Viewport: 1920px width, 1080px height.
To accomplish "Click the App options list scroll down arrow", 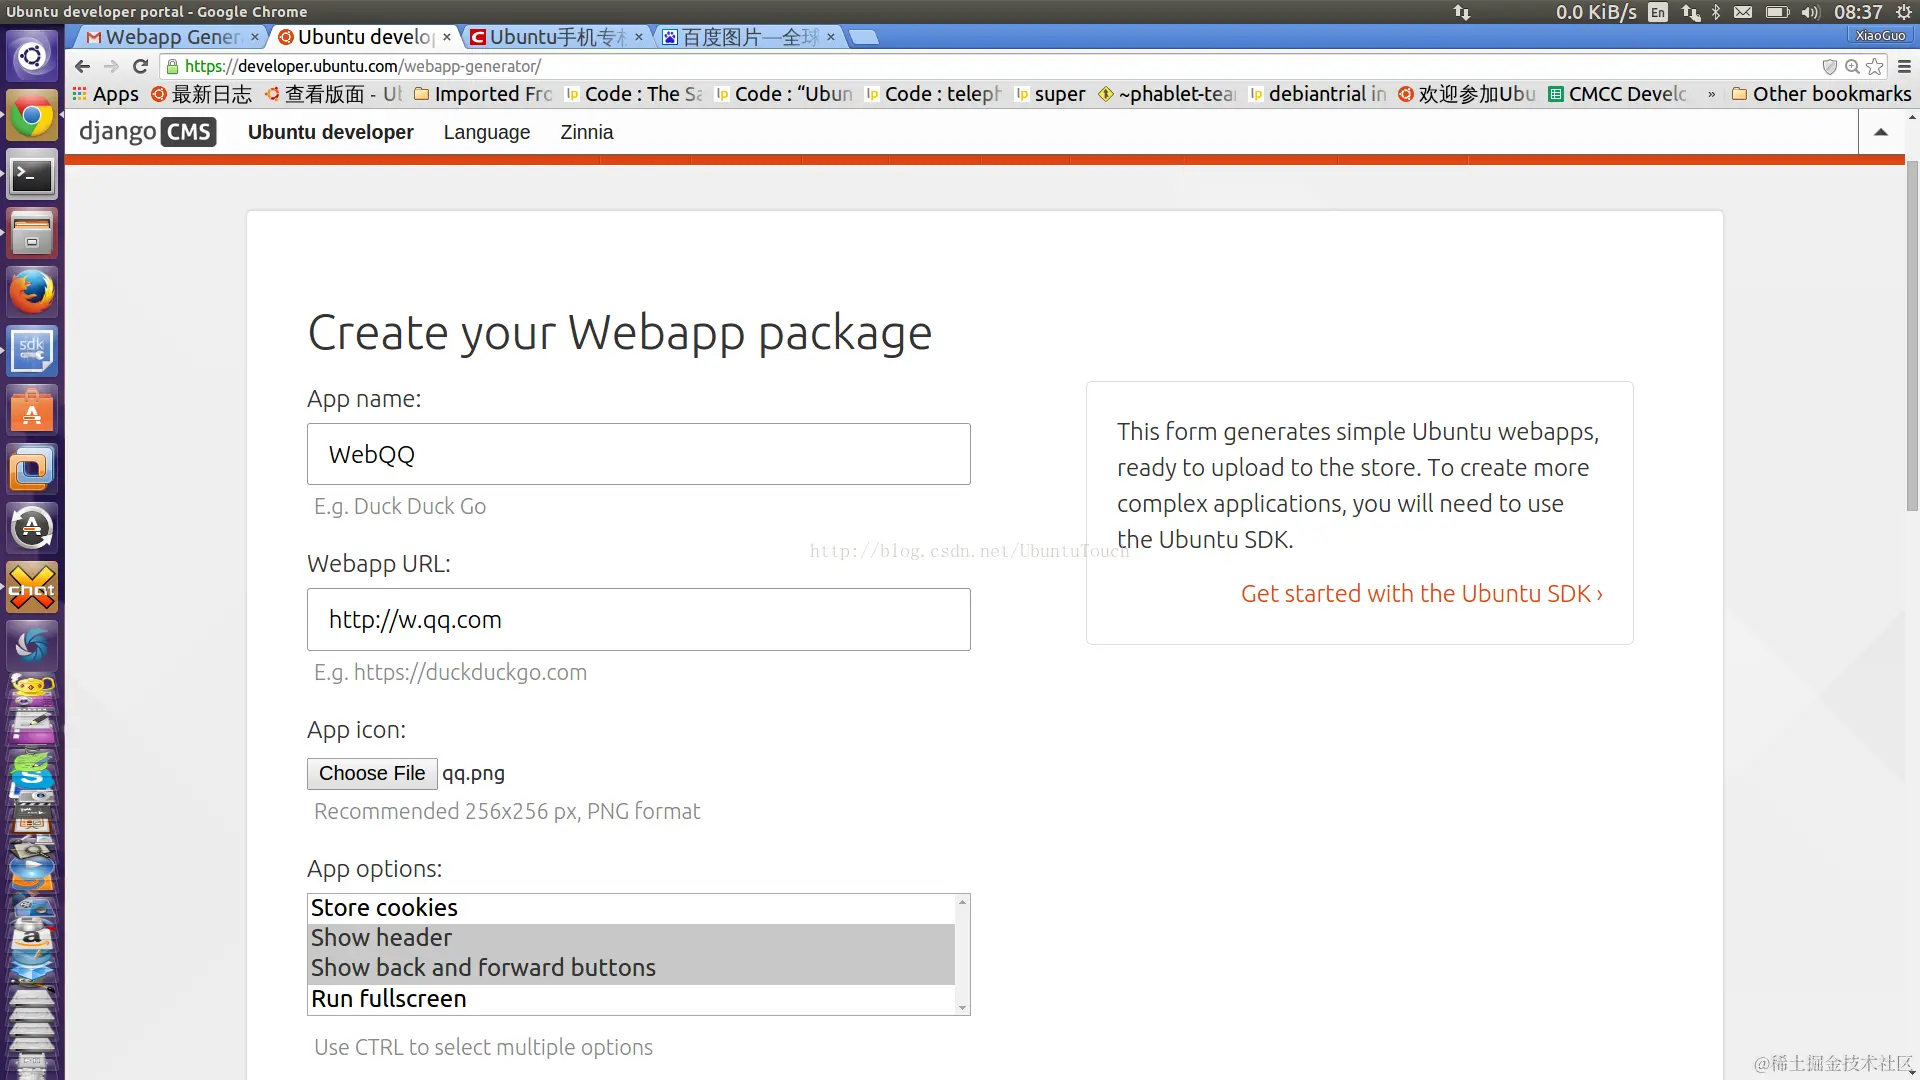I will tap(962, 1007).
